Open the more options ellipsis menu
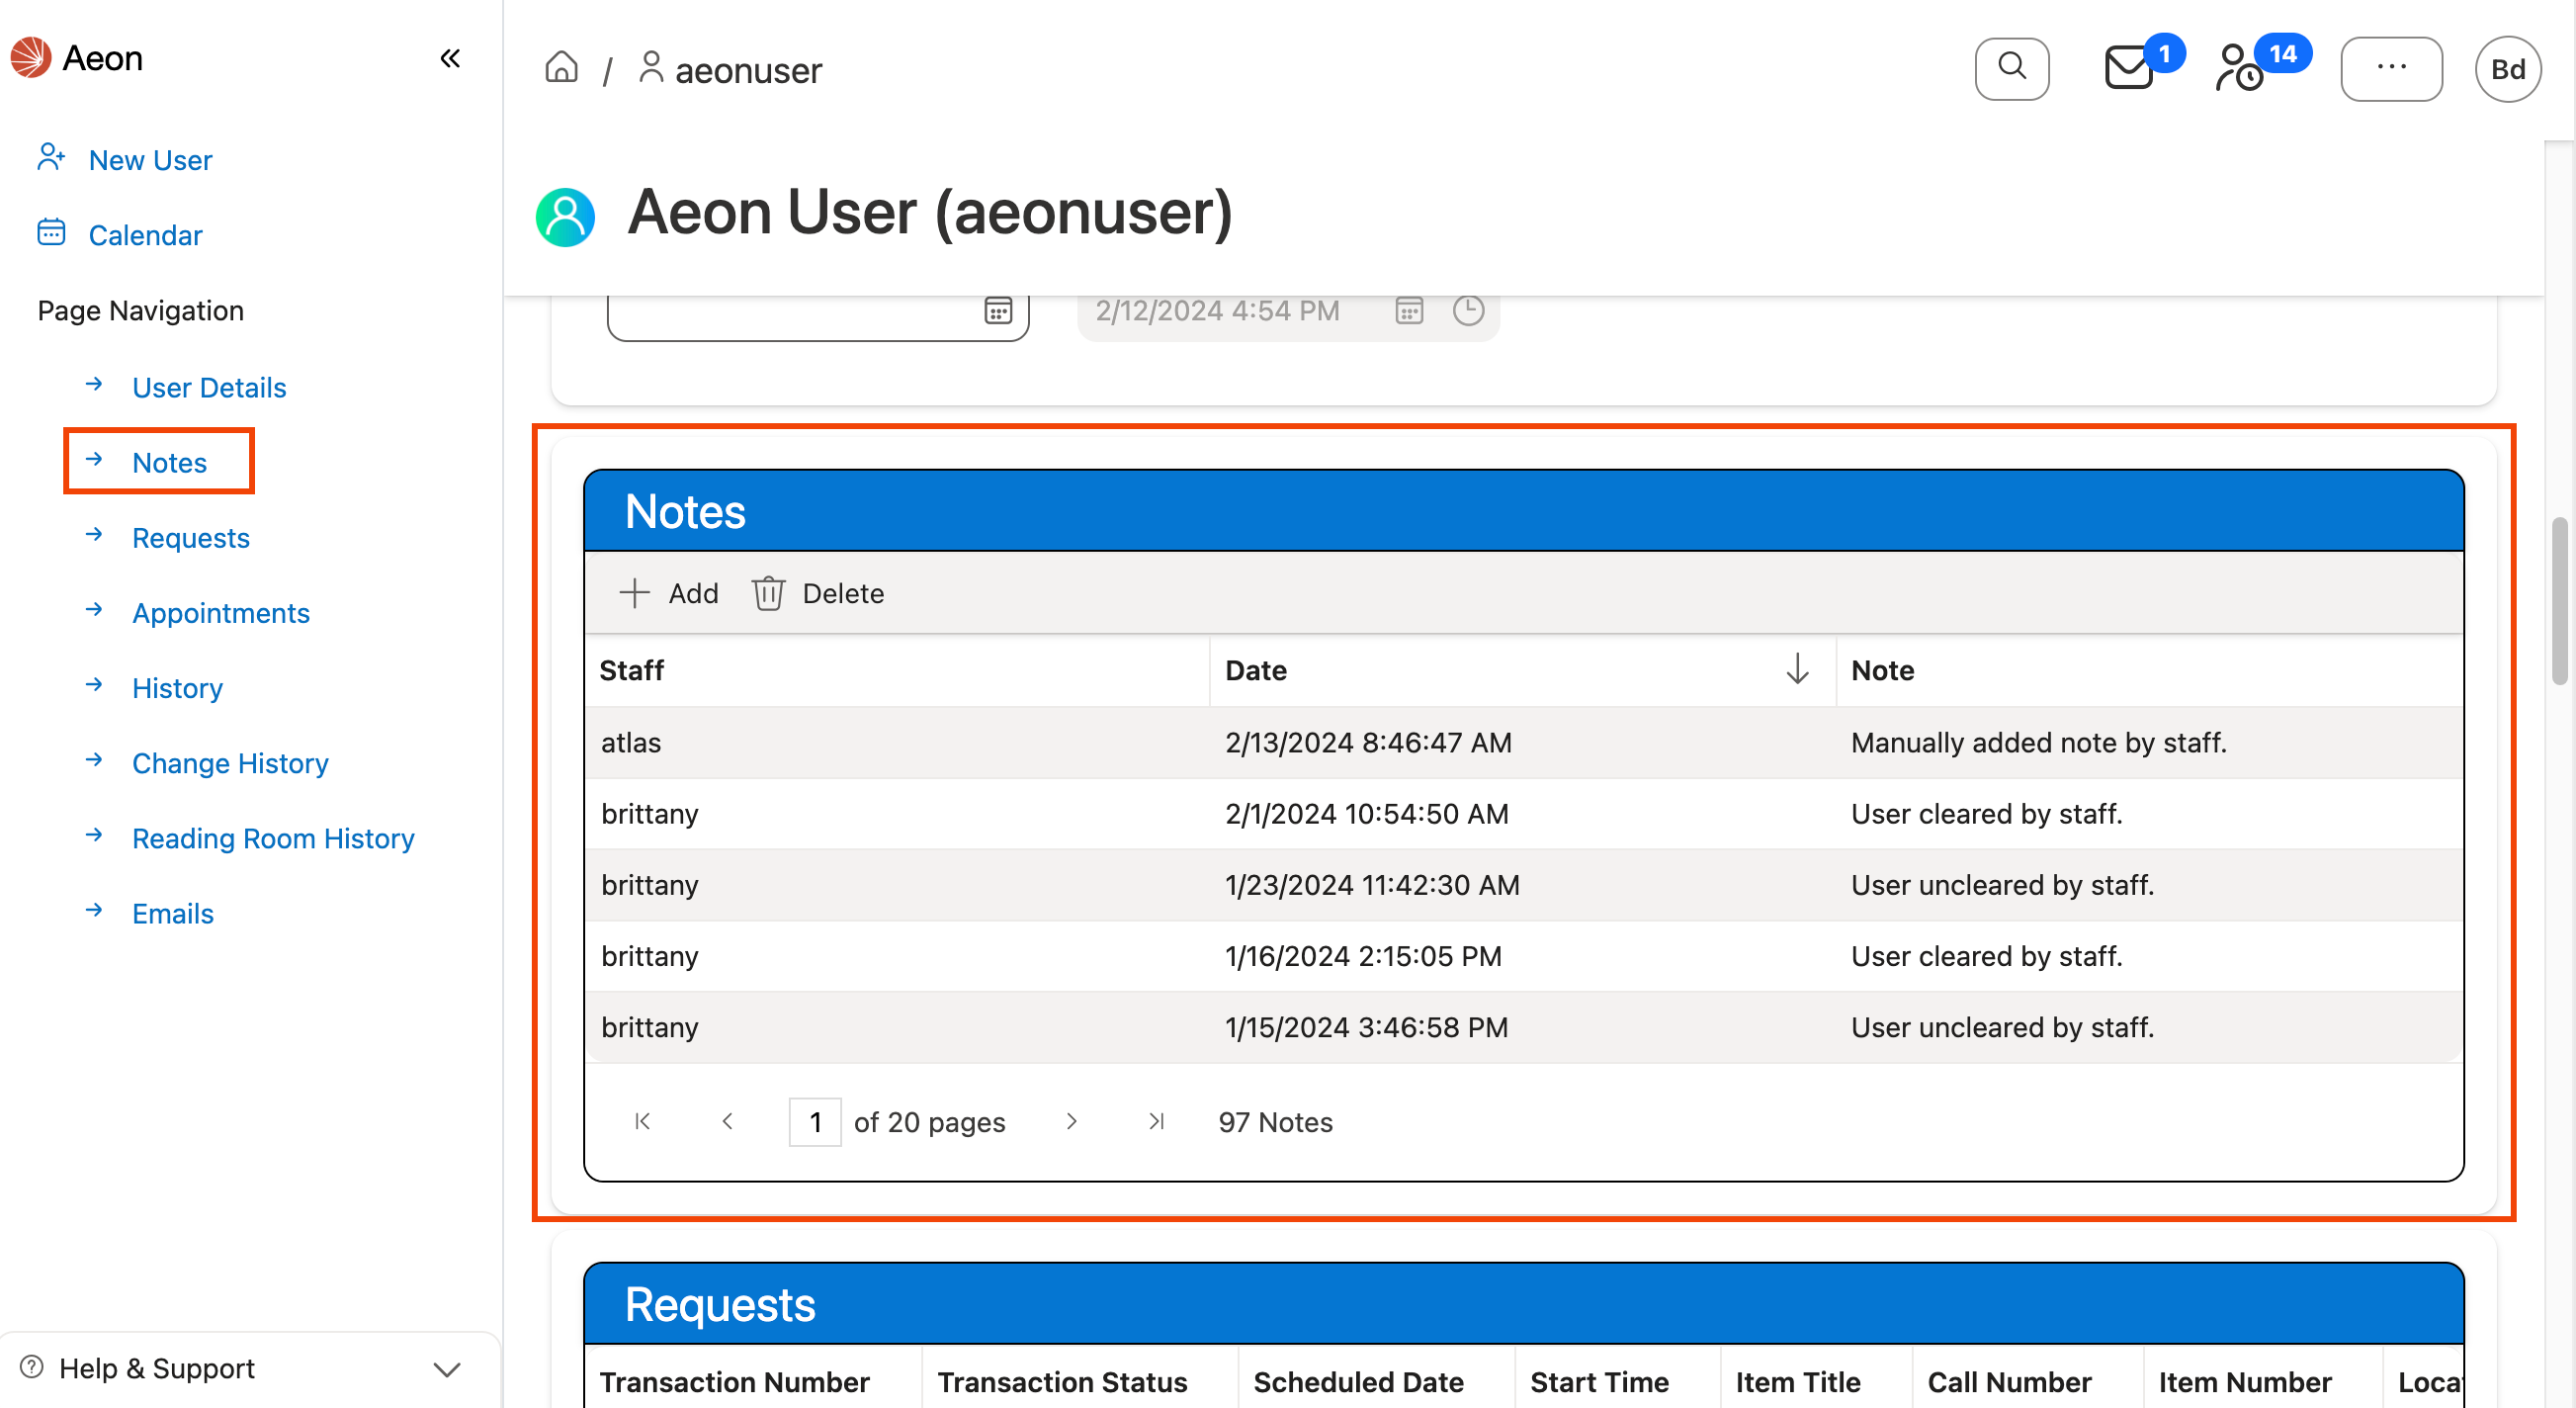Image resolution: width=2576 pixels, height=1408 pixels. pyautogui.click(x=2392, y=68)
